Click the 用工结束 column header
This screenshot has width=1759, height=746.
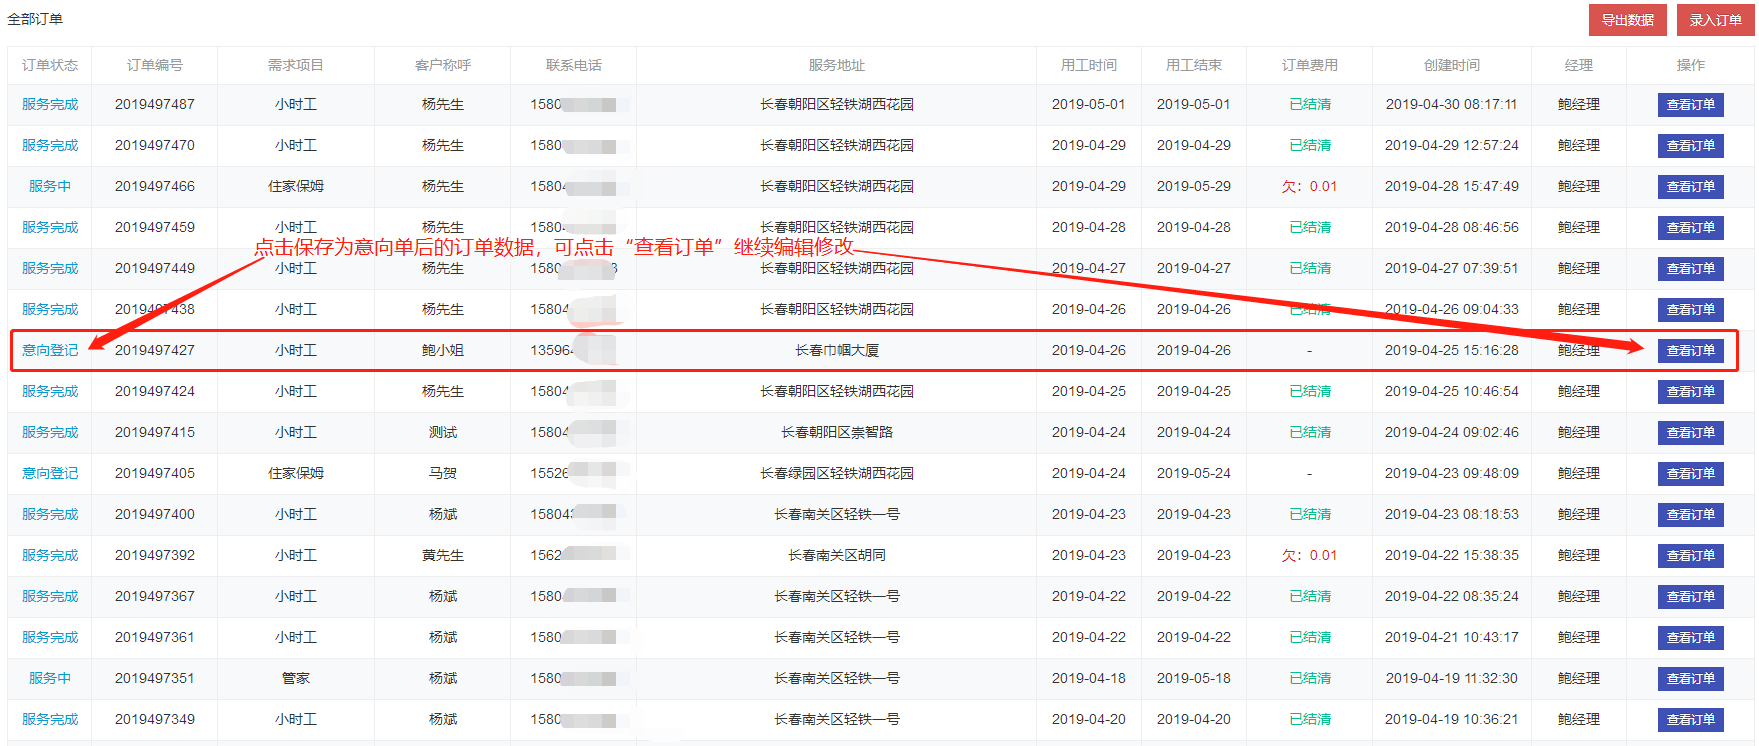pos(1194,65)
